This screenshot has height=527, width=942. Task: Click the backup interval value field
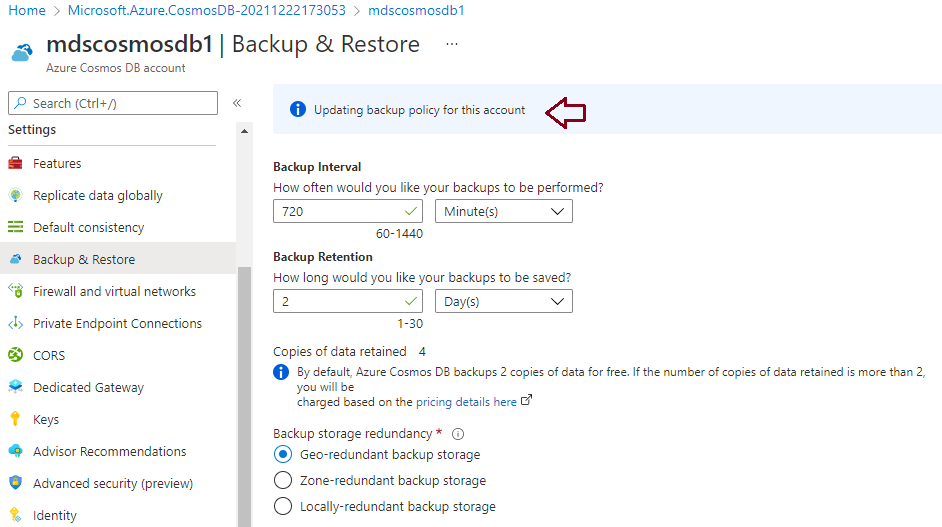pos(348,212)
